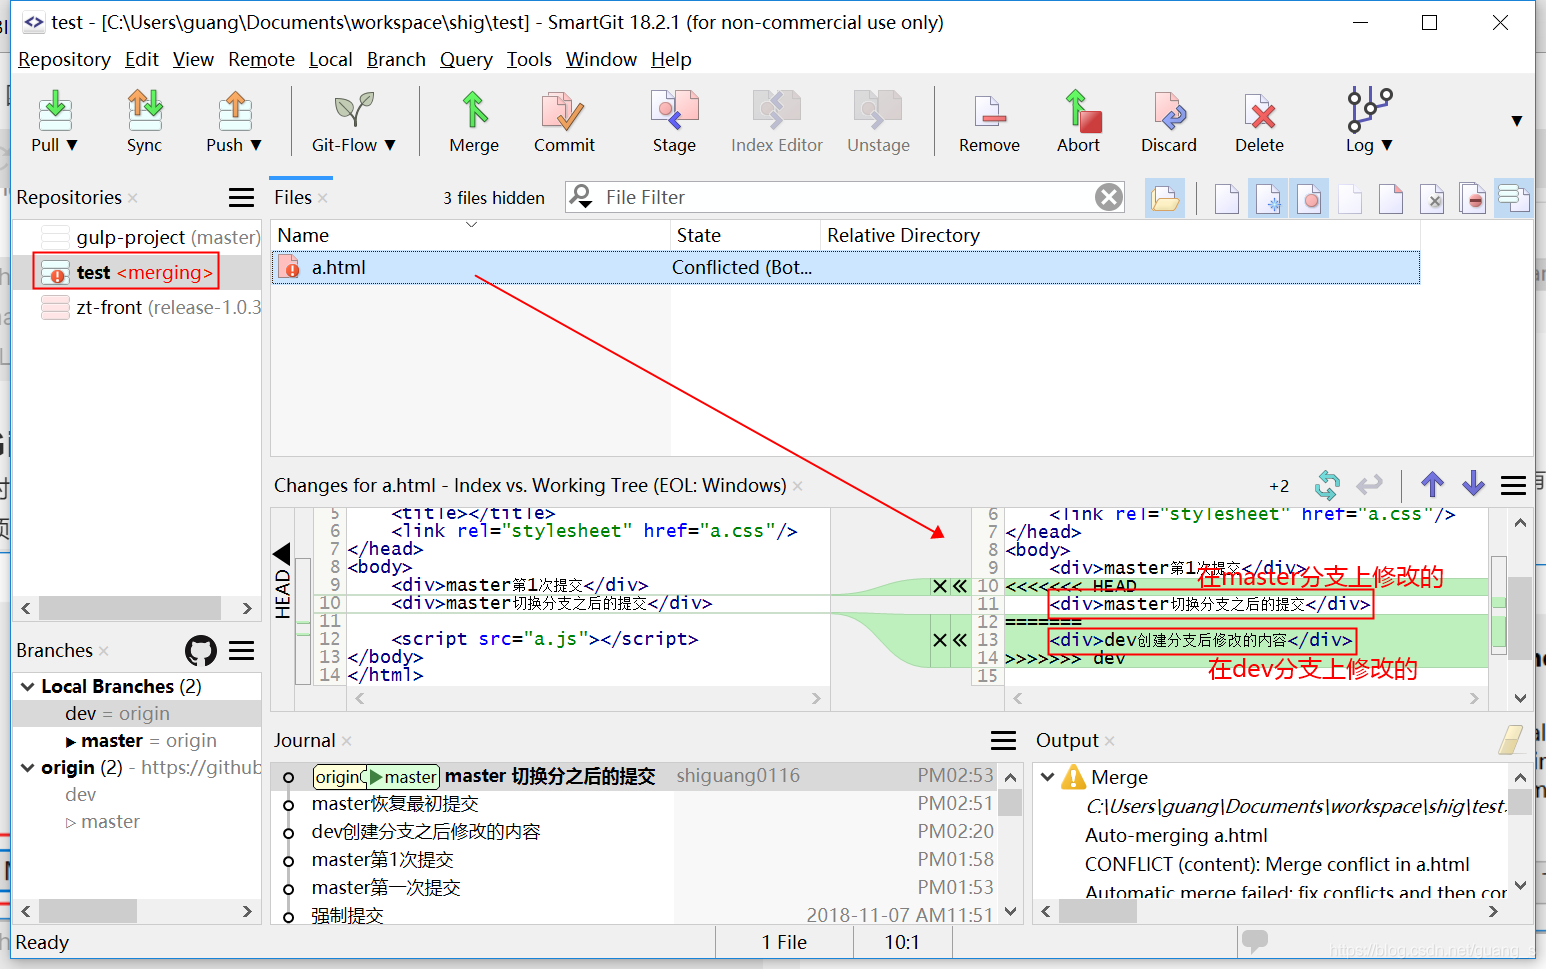Open the Remote menu
This screenshot has height=969, width=1546.
261,59
